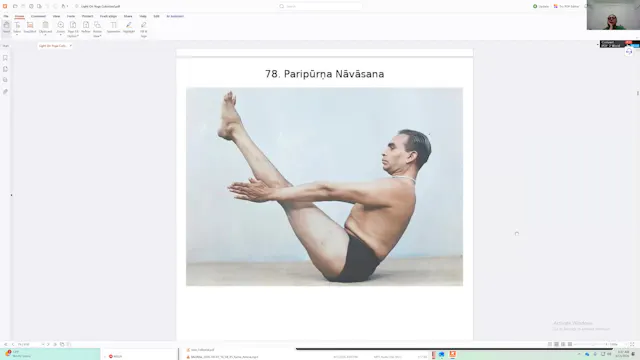This screenshot has height=360, width=640.
Task: Switch to the Form ribbon tab
Action: click(71, 16)
